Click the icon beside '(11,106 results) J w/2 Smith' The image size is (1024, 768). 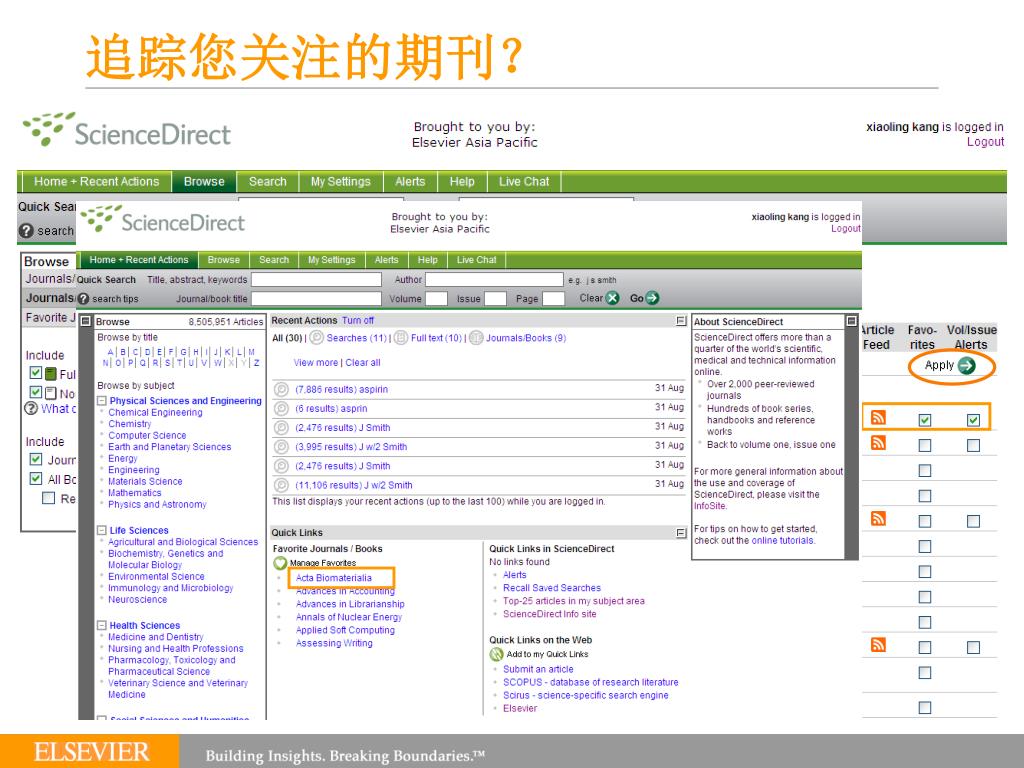281,485
